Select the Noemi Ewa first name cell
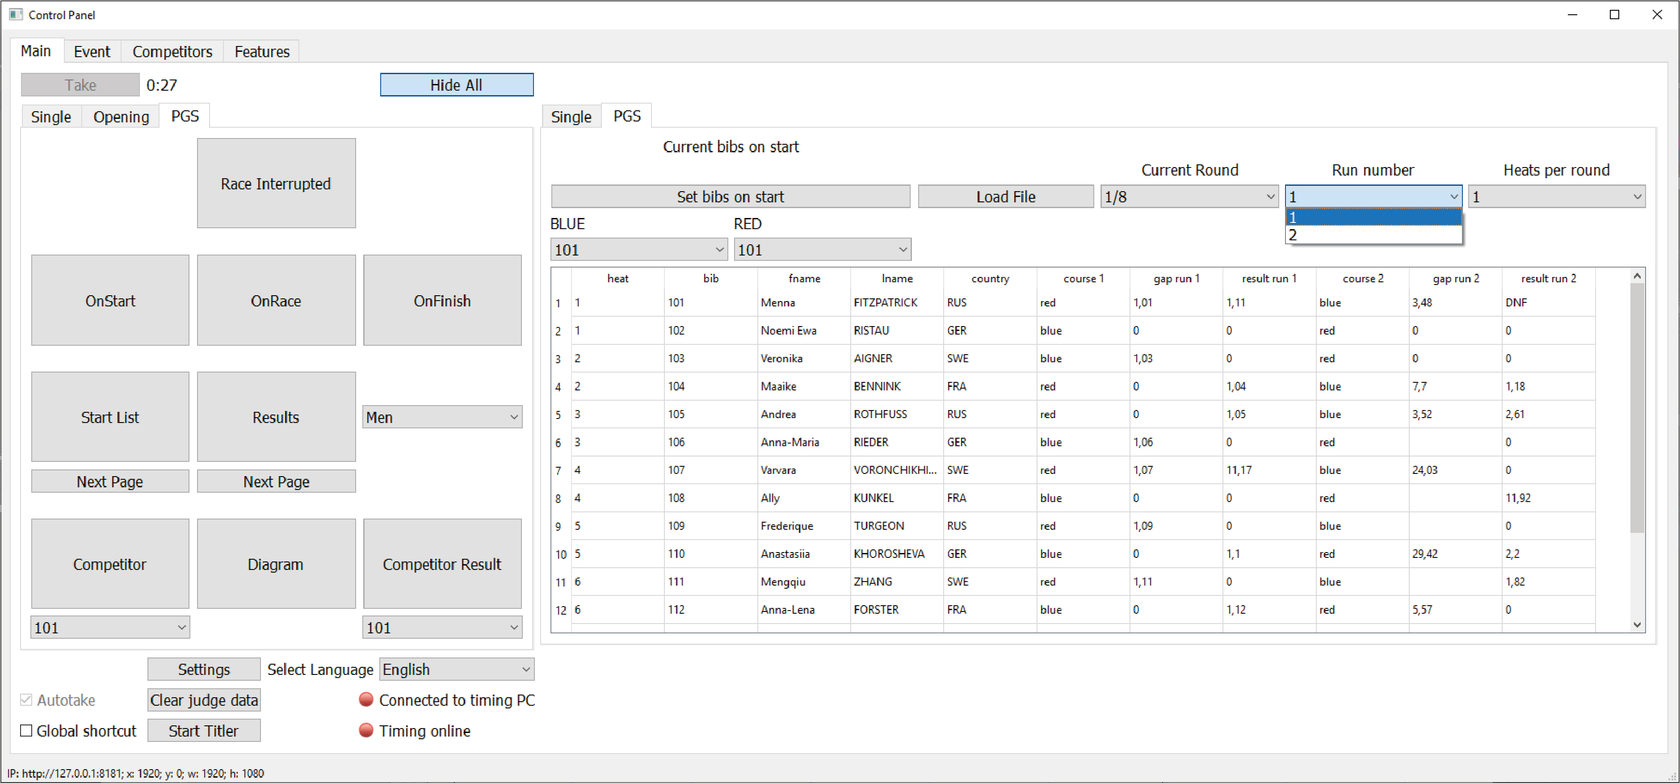Screen dimensions: 1680x783 pyautogui.click(x=804, y=330)
